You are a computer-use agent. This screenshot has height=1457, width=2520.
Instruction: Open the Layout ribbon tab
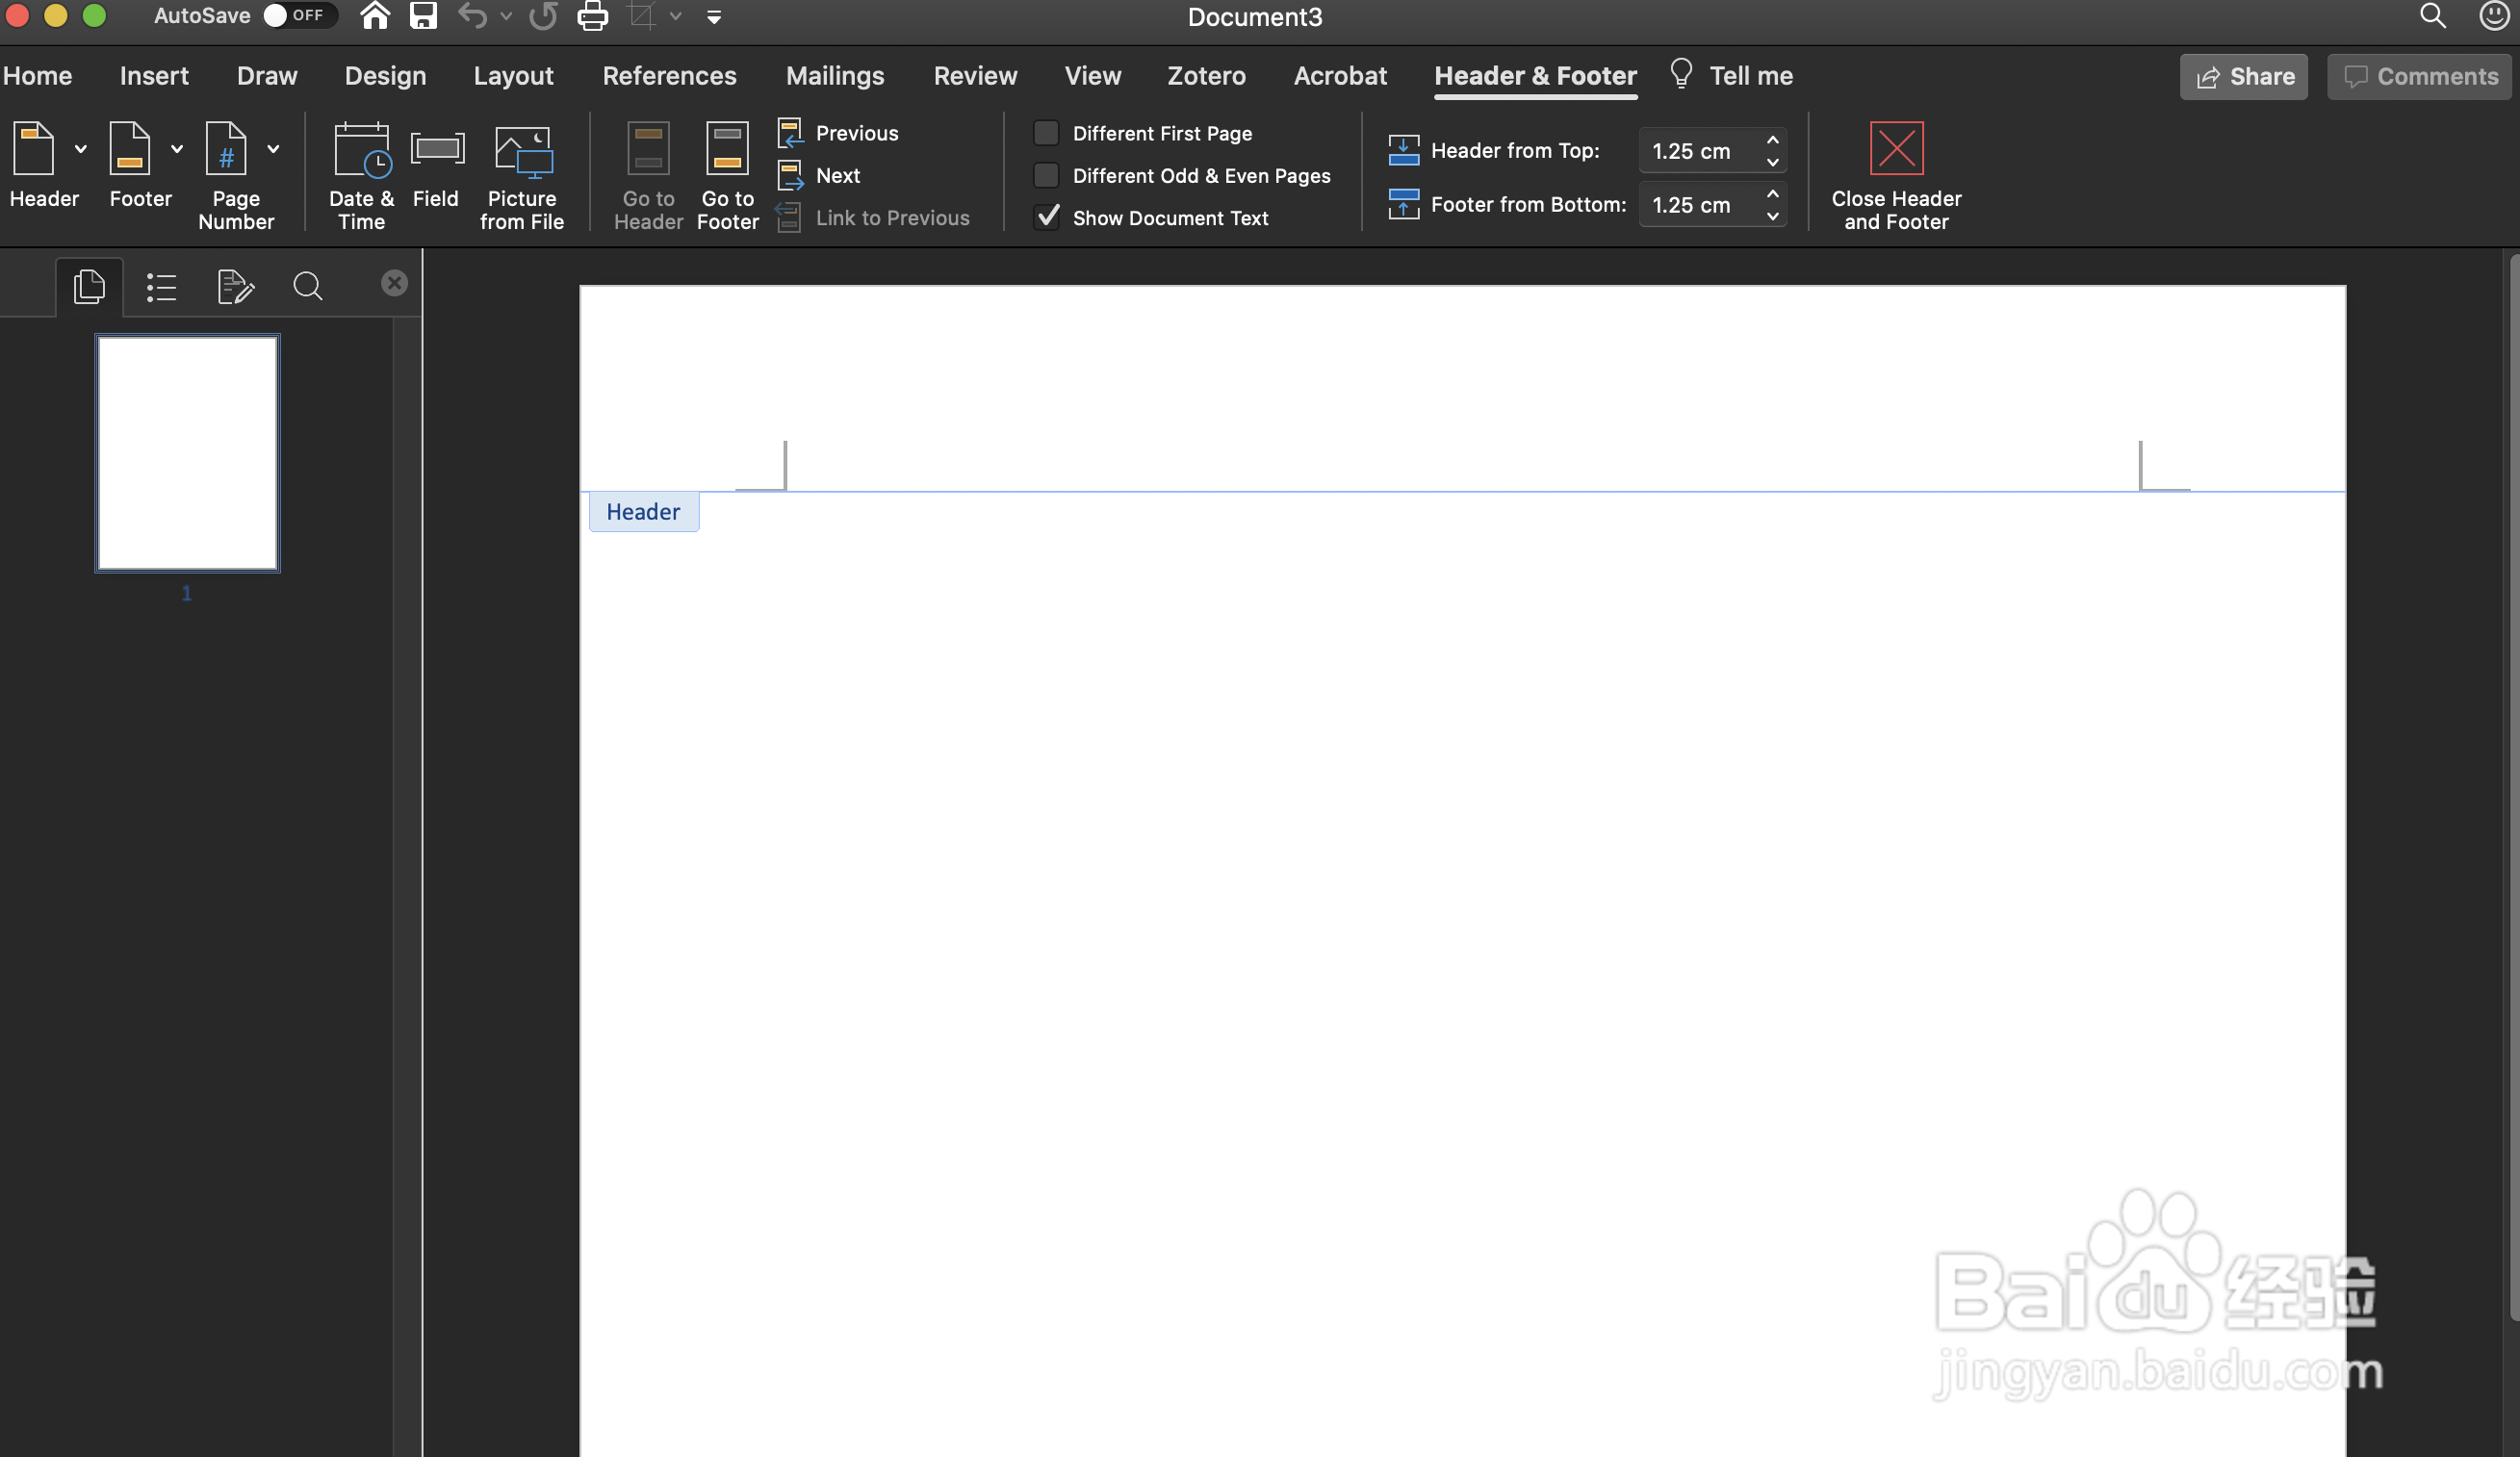click(513, 76)
